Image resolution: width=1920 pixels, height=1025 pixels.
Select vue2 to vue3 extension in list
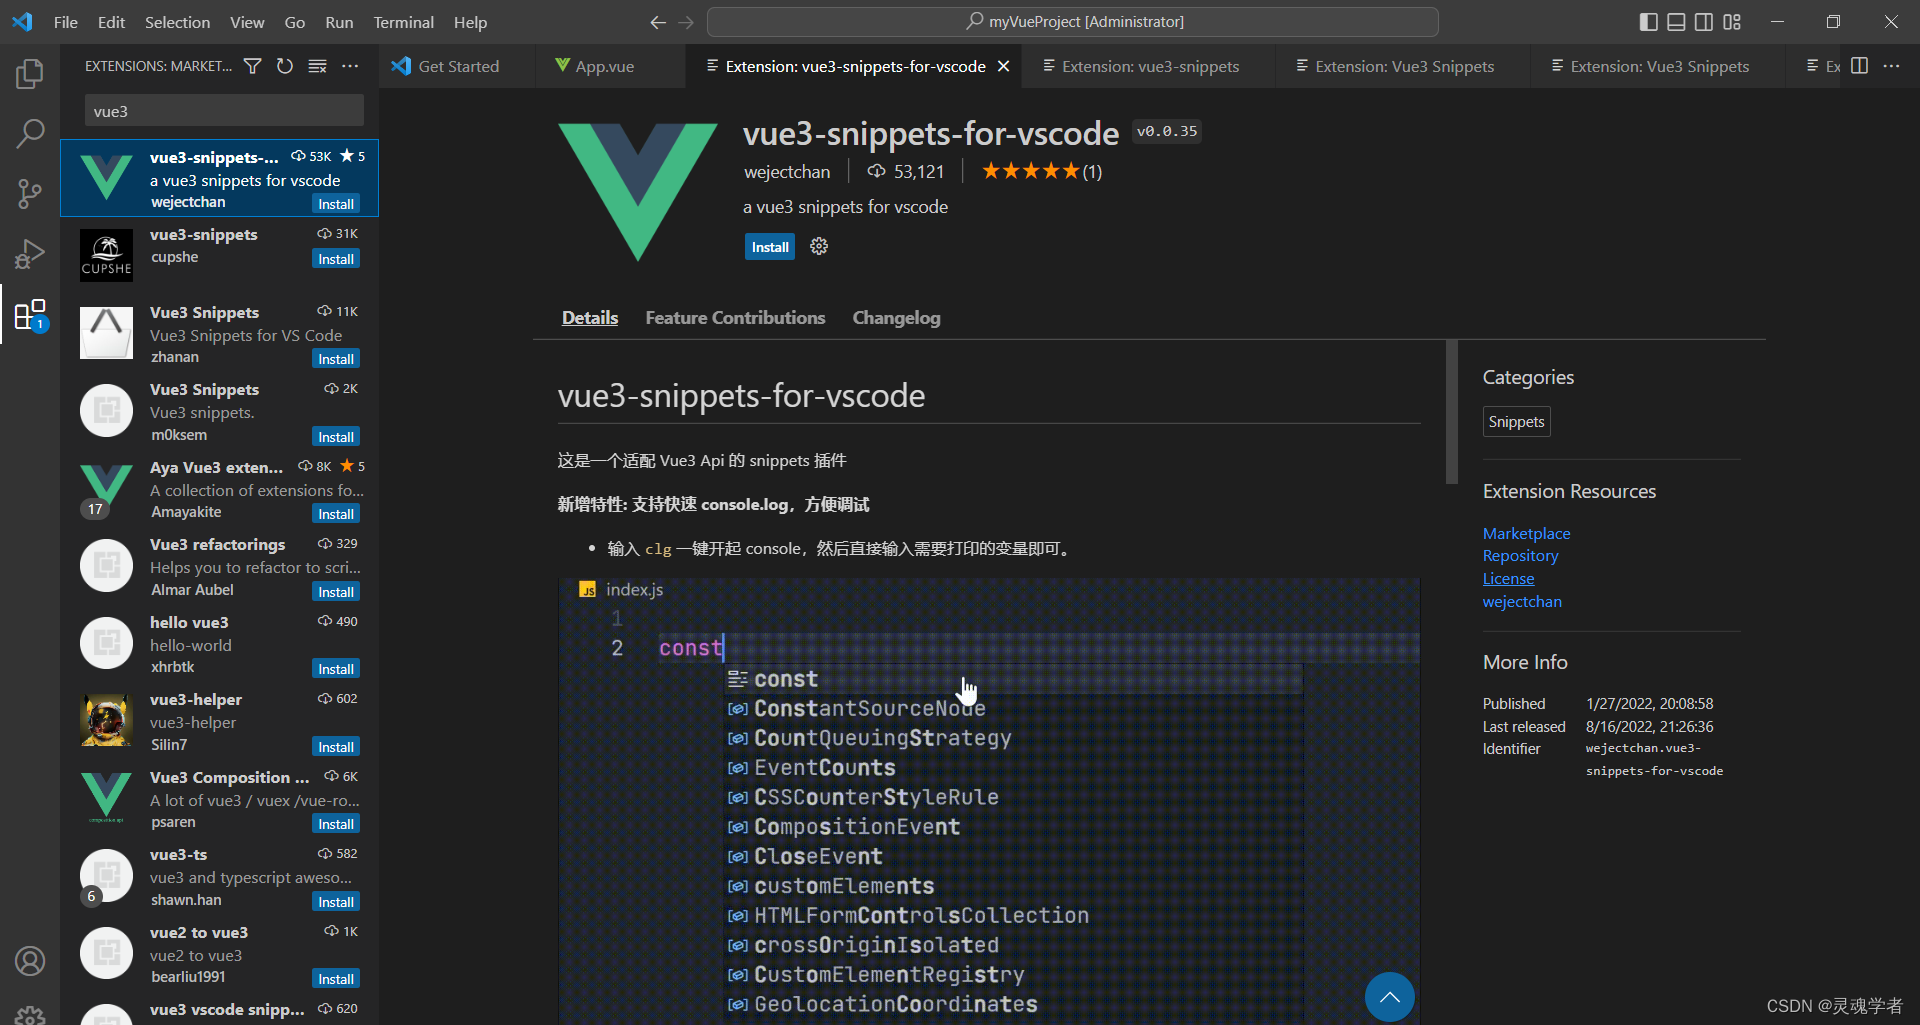[x=220, y=954]
